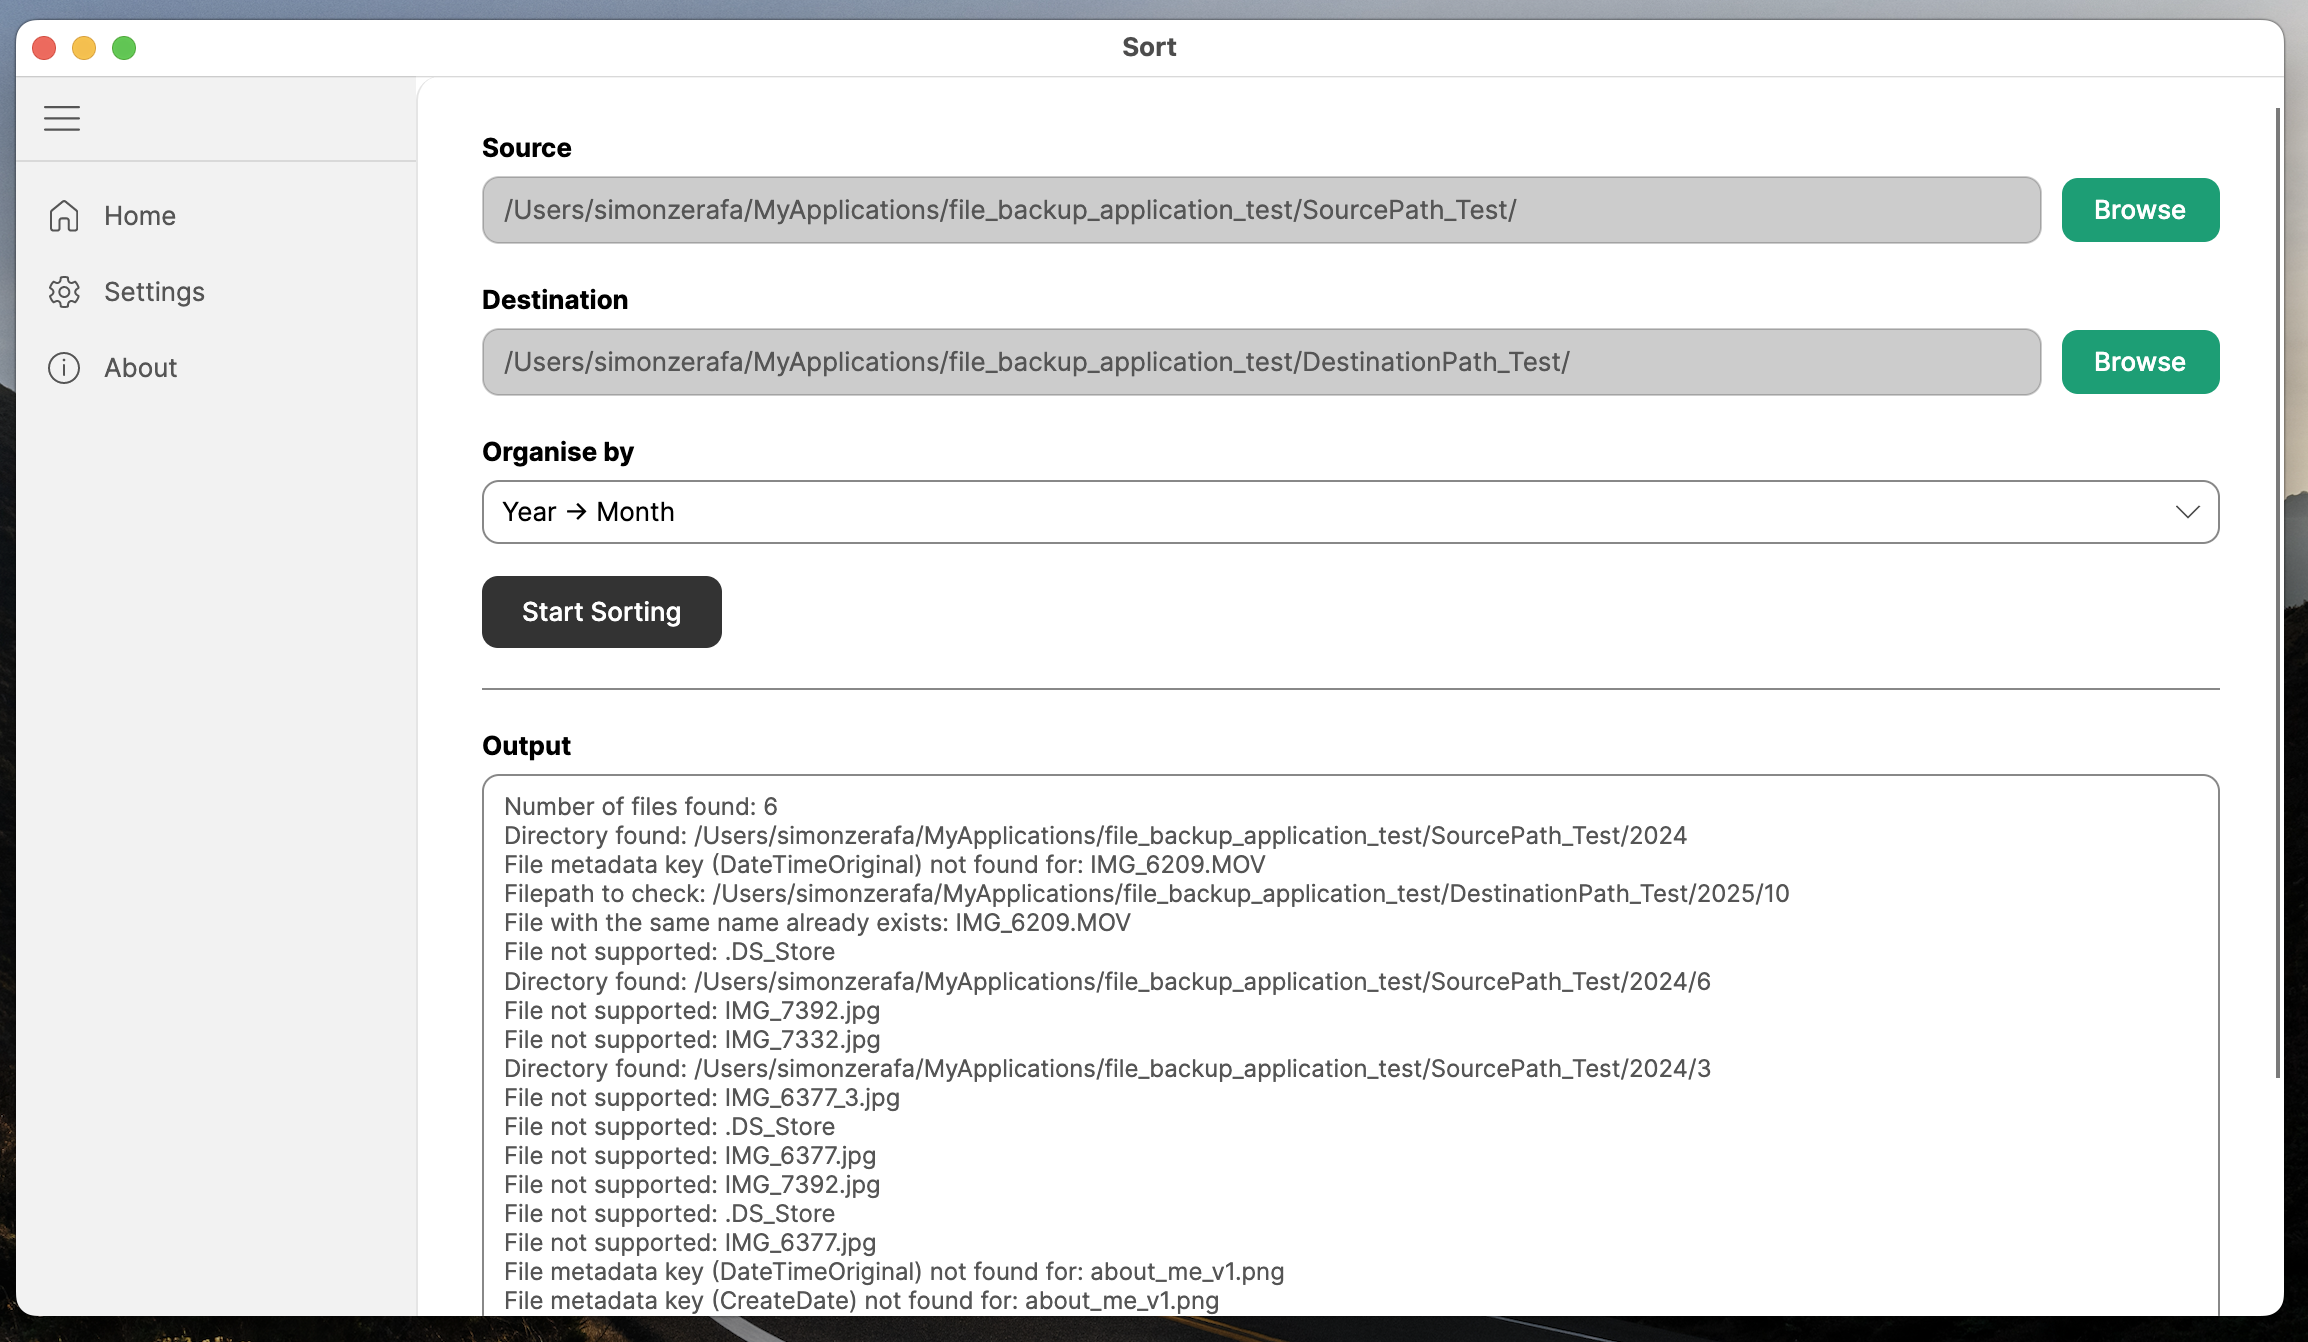This screenshot has width=2308, height=1342.
Task: Open the Organise by dropdown
Action: [x=1350, y=512]
